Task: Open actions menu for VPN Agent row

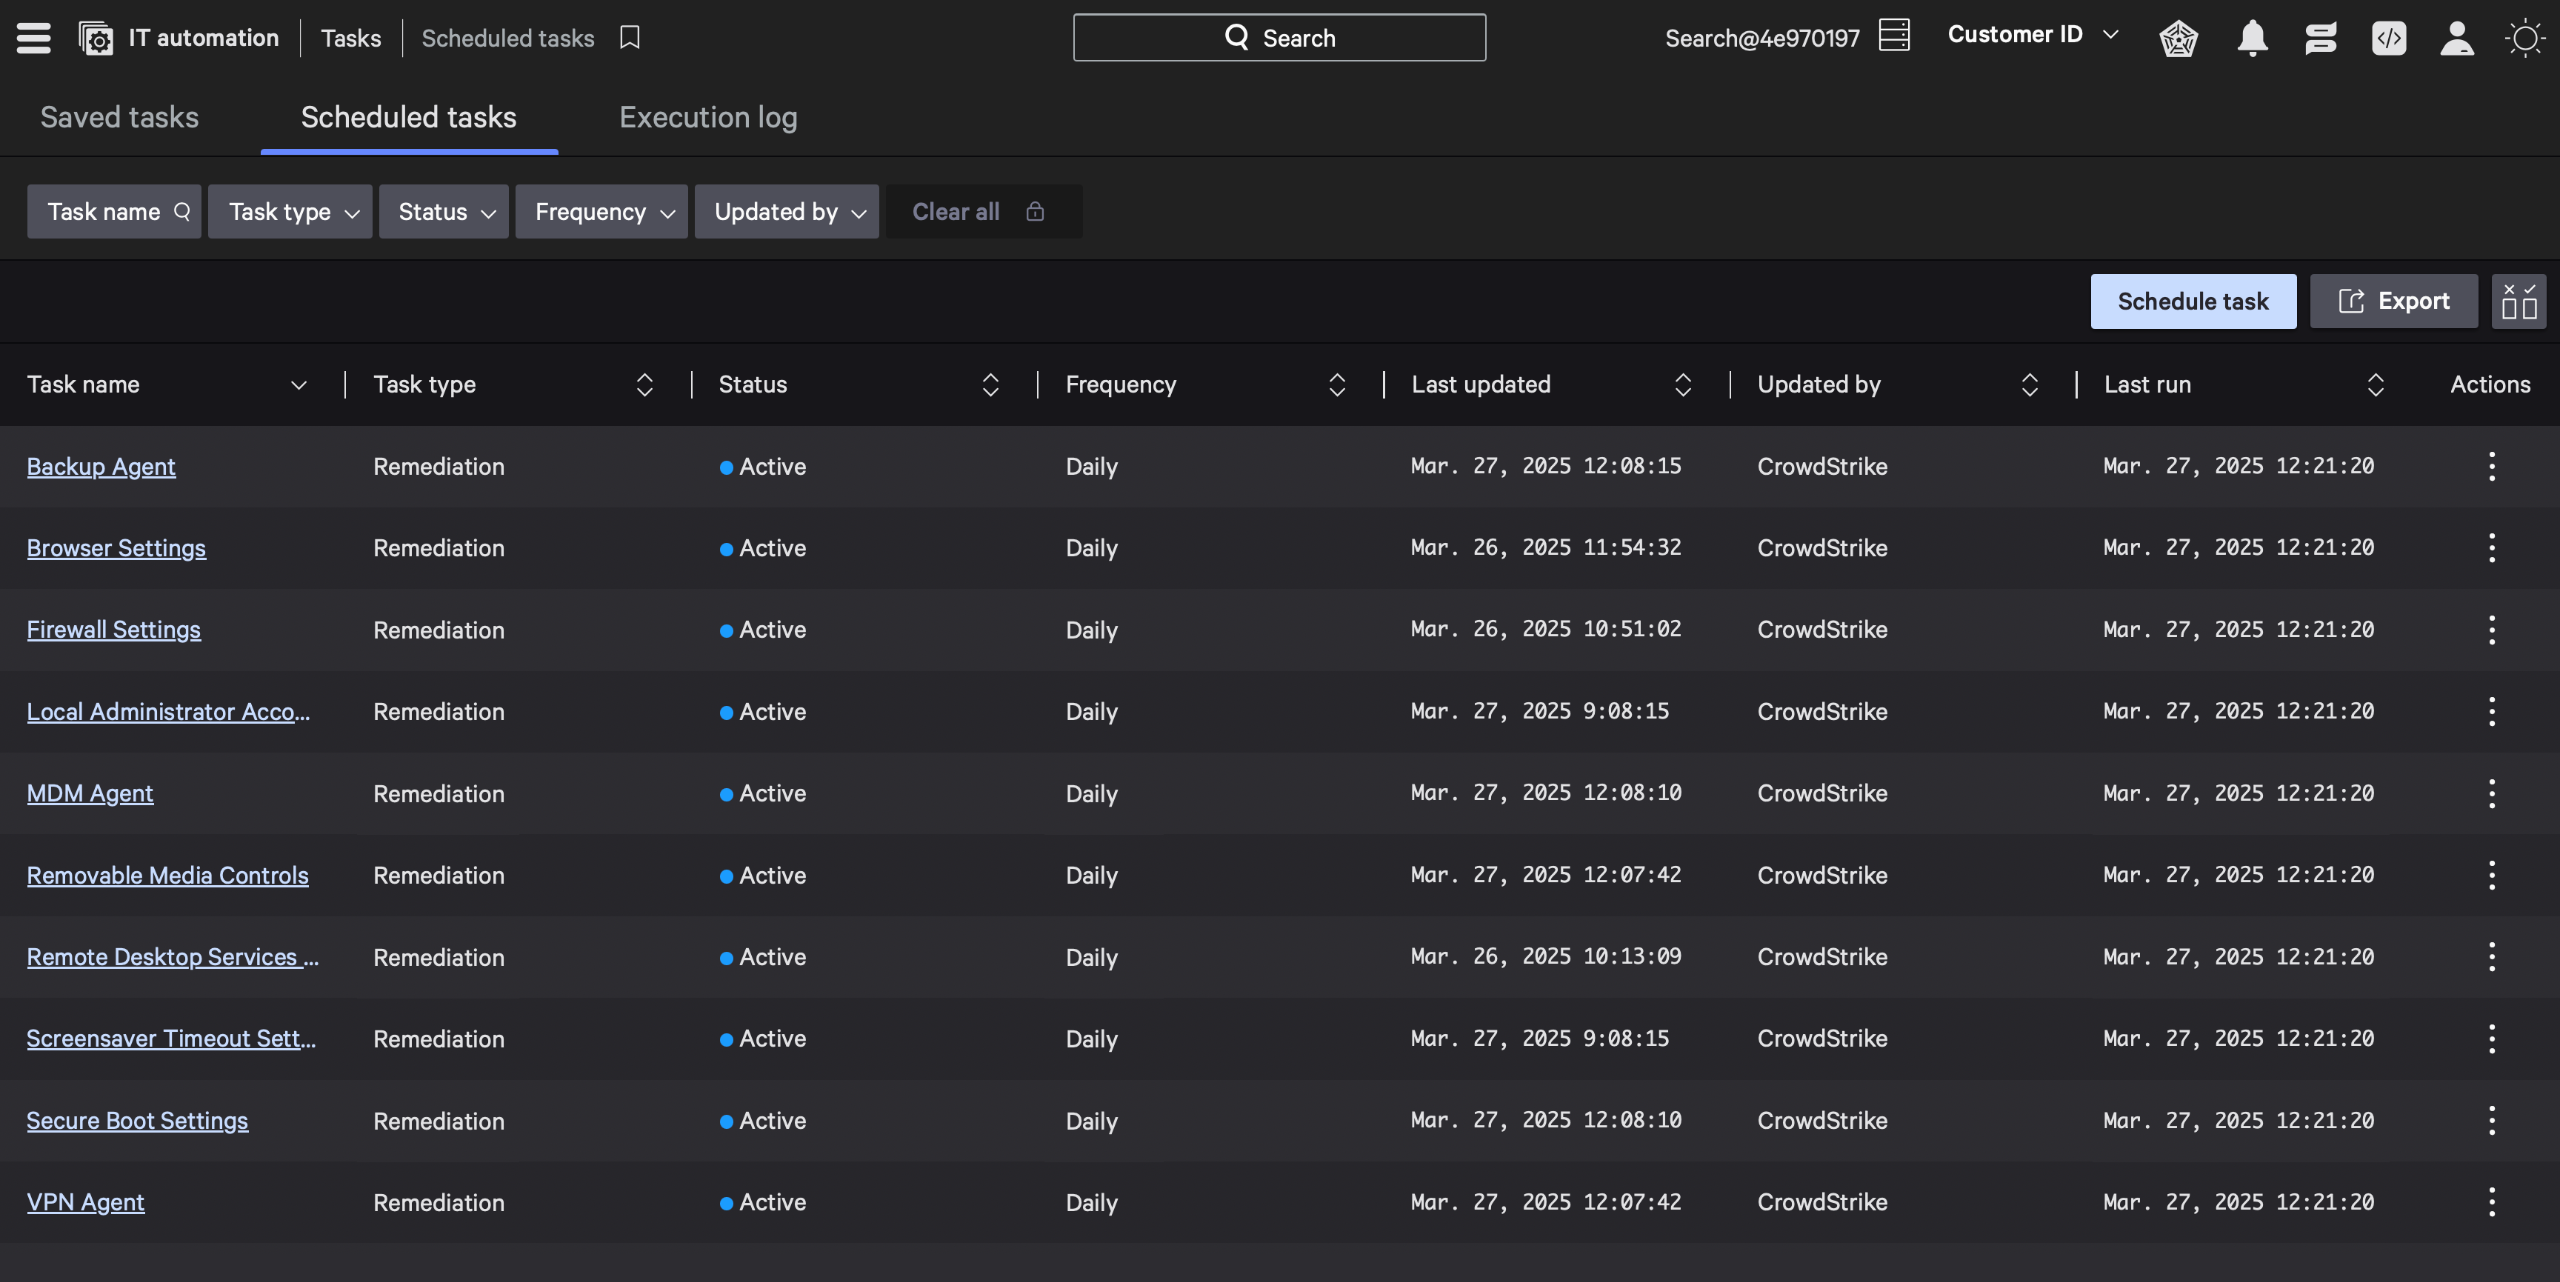Action: [2491, 1202]
